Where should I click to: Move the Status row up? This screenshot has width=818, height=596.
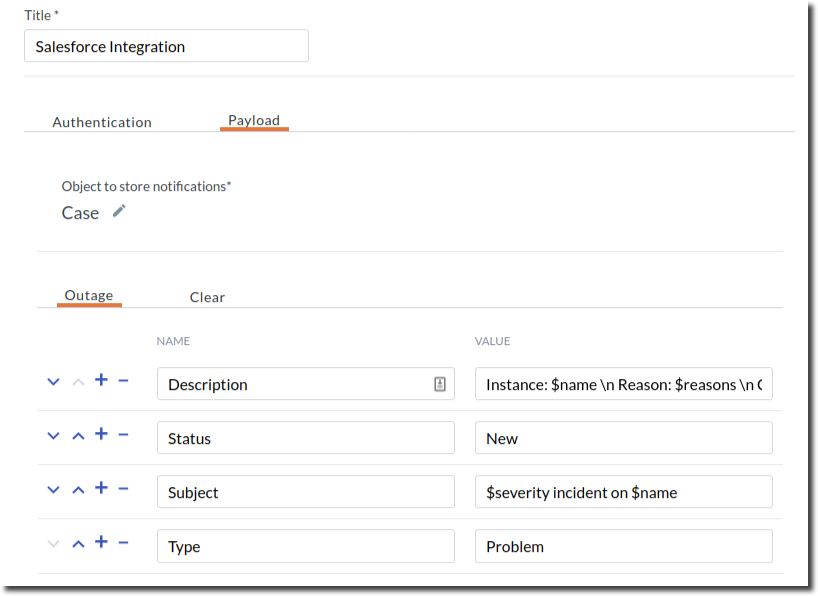[x=78, y=435]
